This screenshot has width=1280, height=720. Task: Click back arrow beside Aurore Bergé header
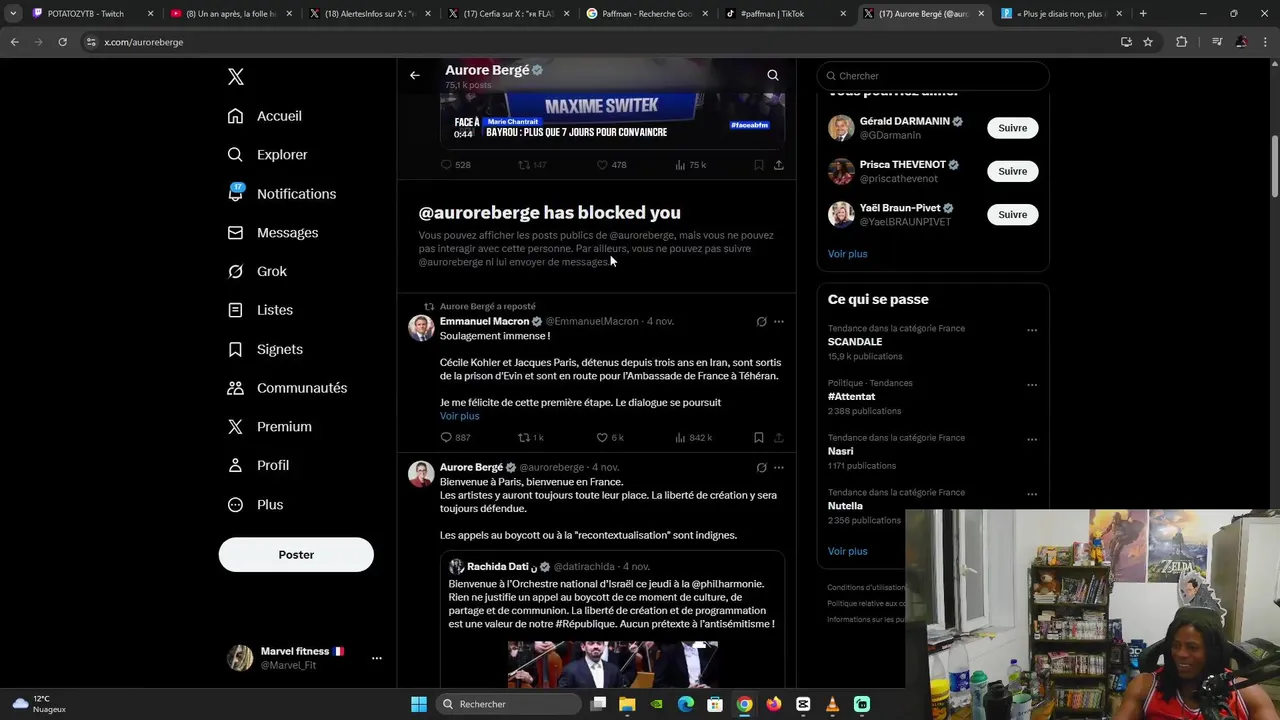tap(415, 75)
